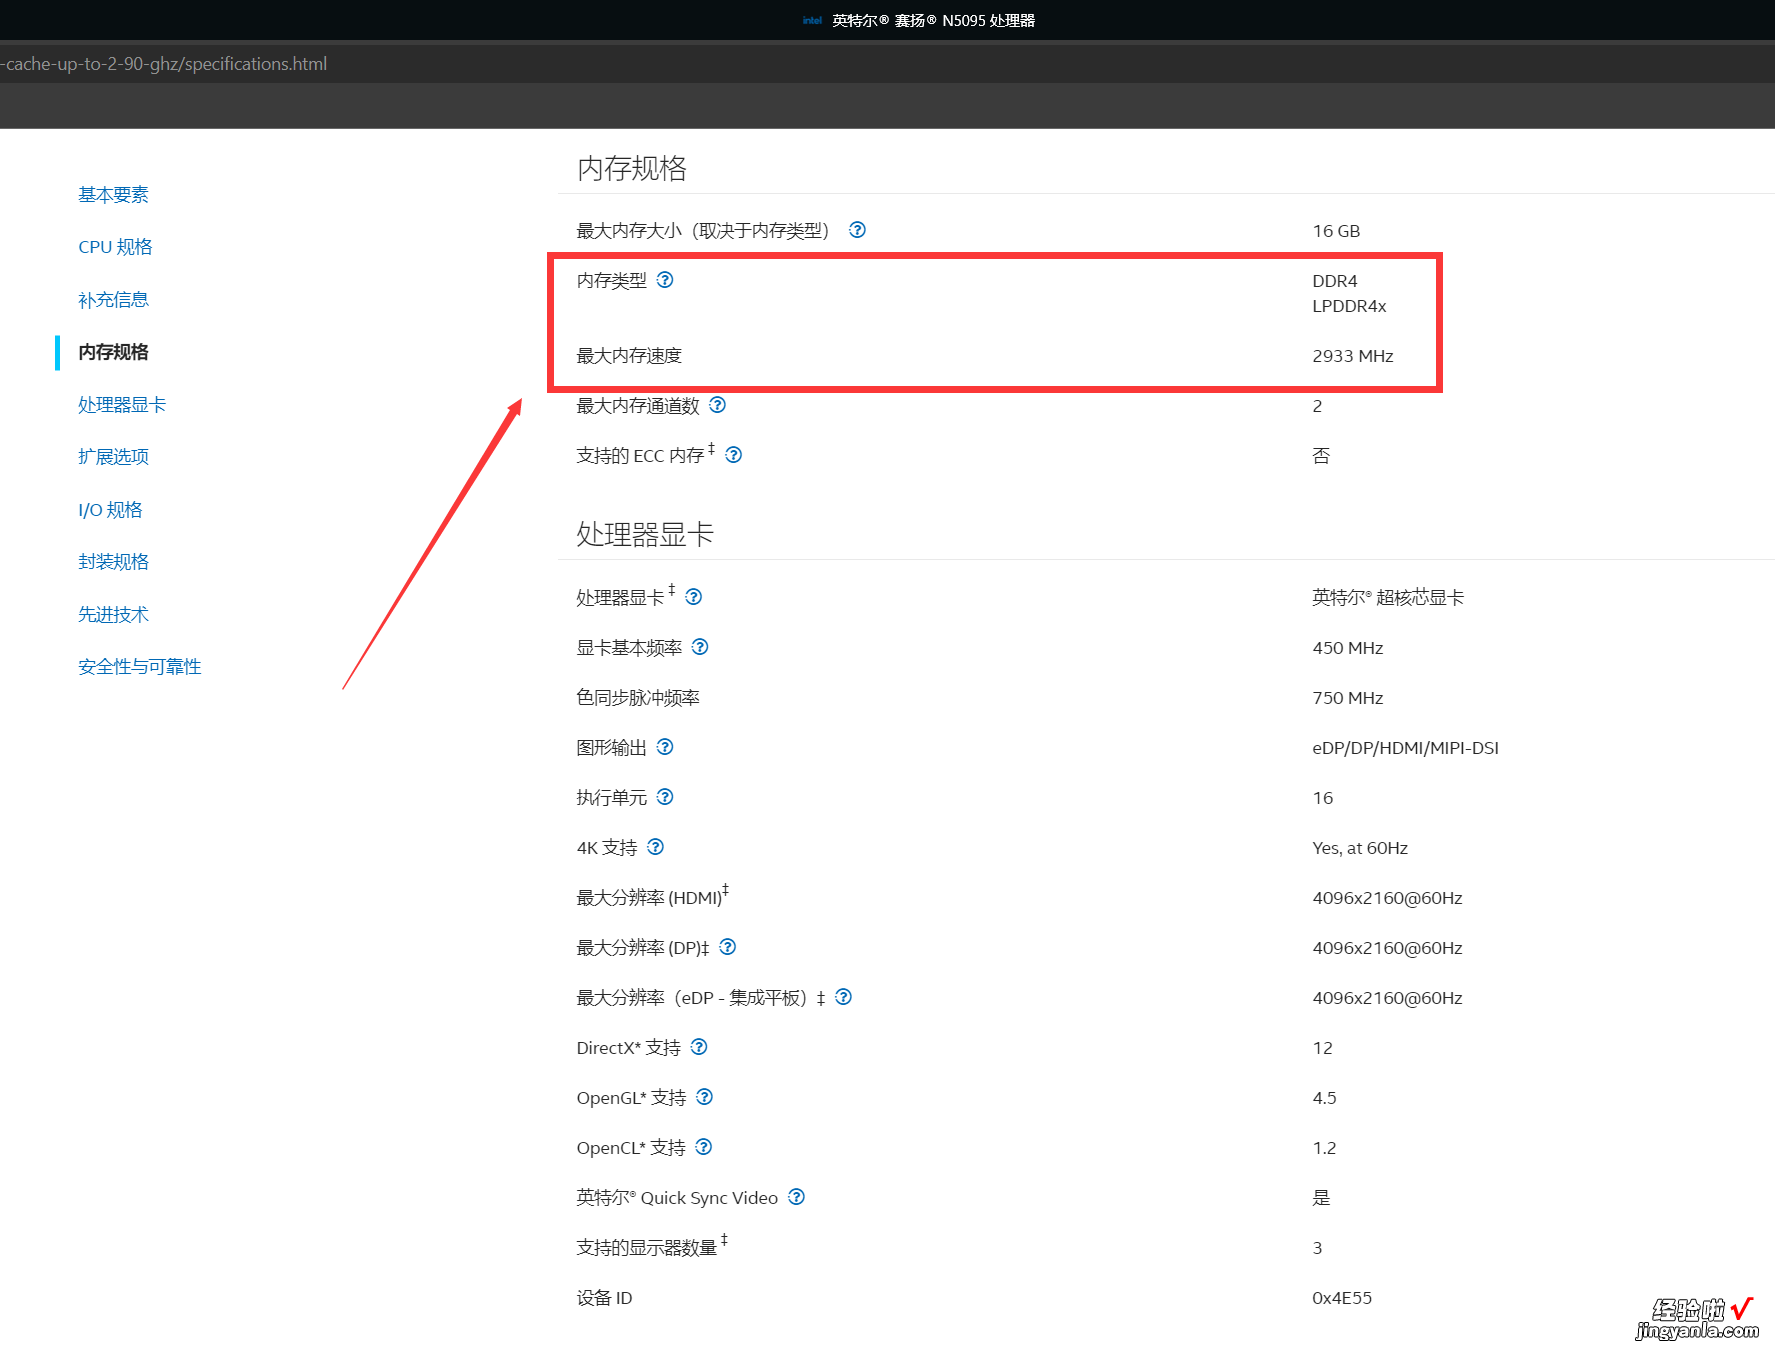This screenshot has height=1348, width=1775.
Task: Open help icon beside 执行单元
Action: coord(665,797)
